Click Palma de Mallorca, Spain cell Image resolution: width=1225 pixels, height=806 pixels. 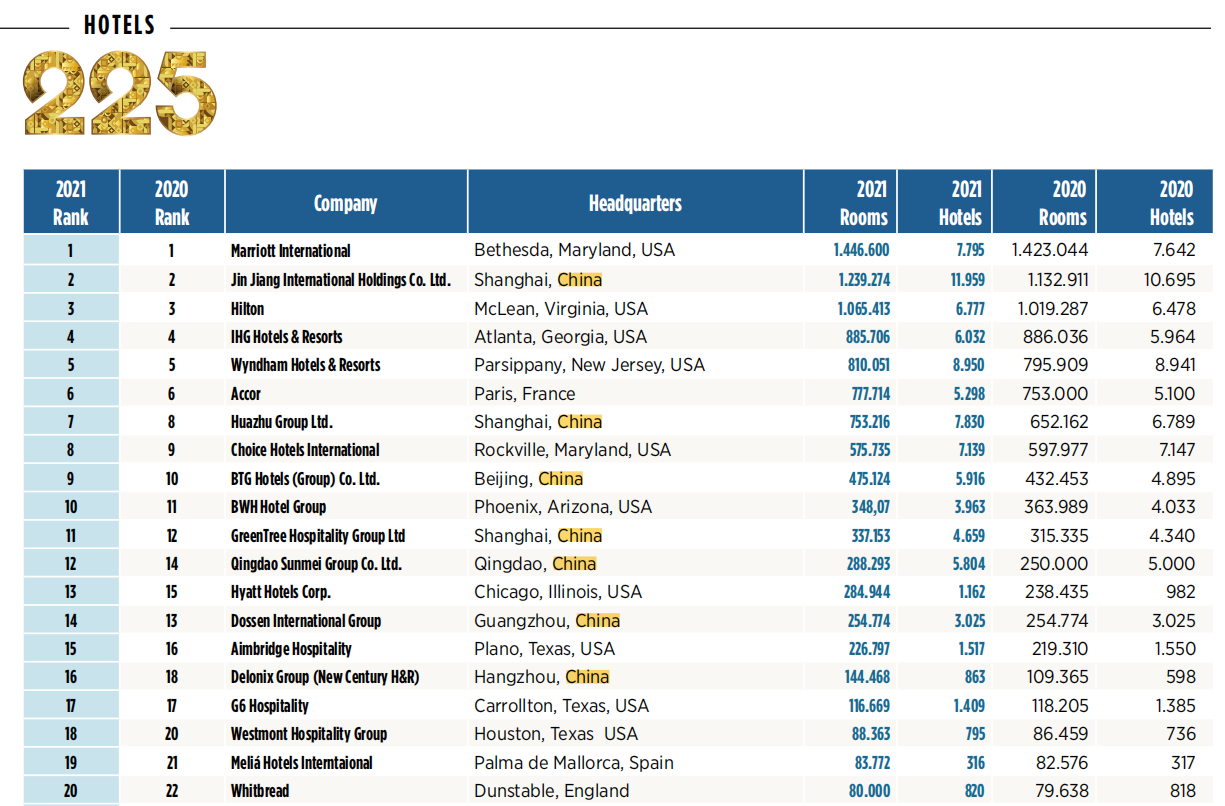coord(574,763)
